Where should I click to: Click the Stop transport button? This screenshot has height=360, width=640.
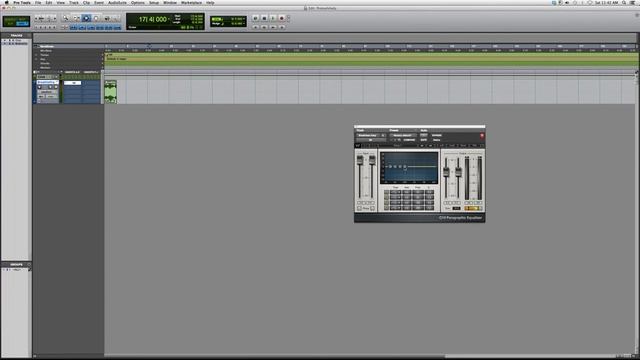(x=264, y=18)
